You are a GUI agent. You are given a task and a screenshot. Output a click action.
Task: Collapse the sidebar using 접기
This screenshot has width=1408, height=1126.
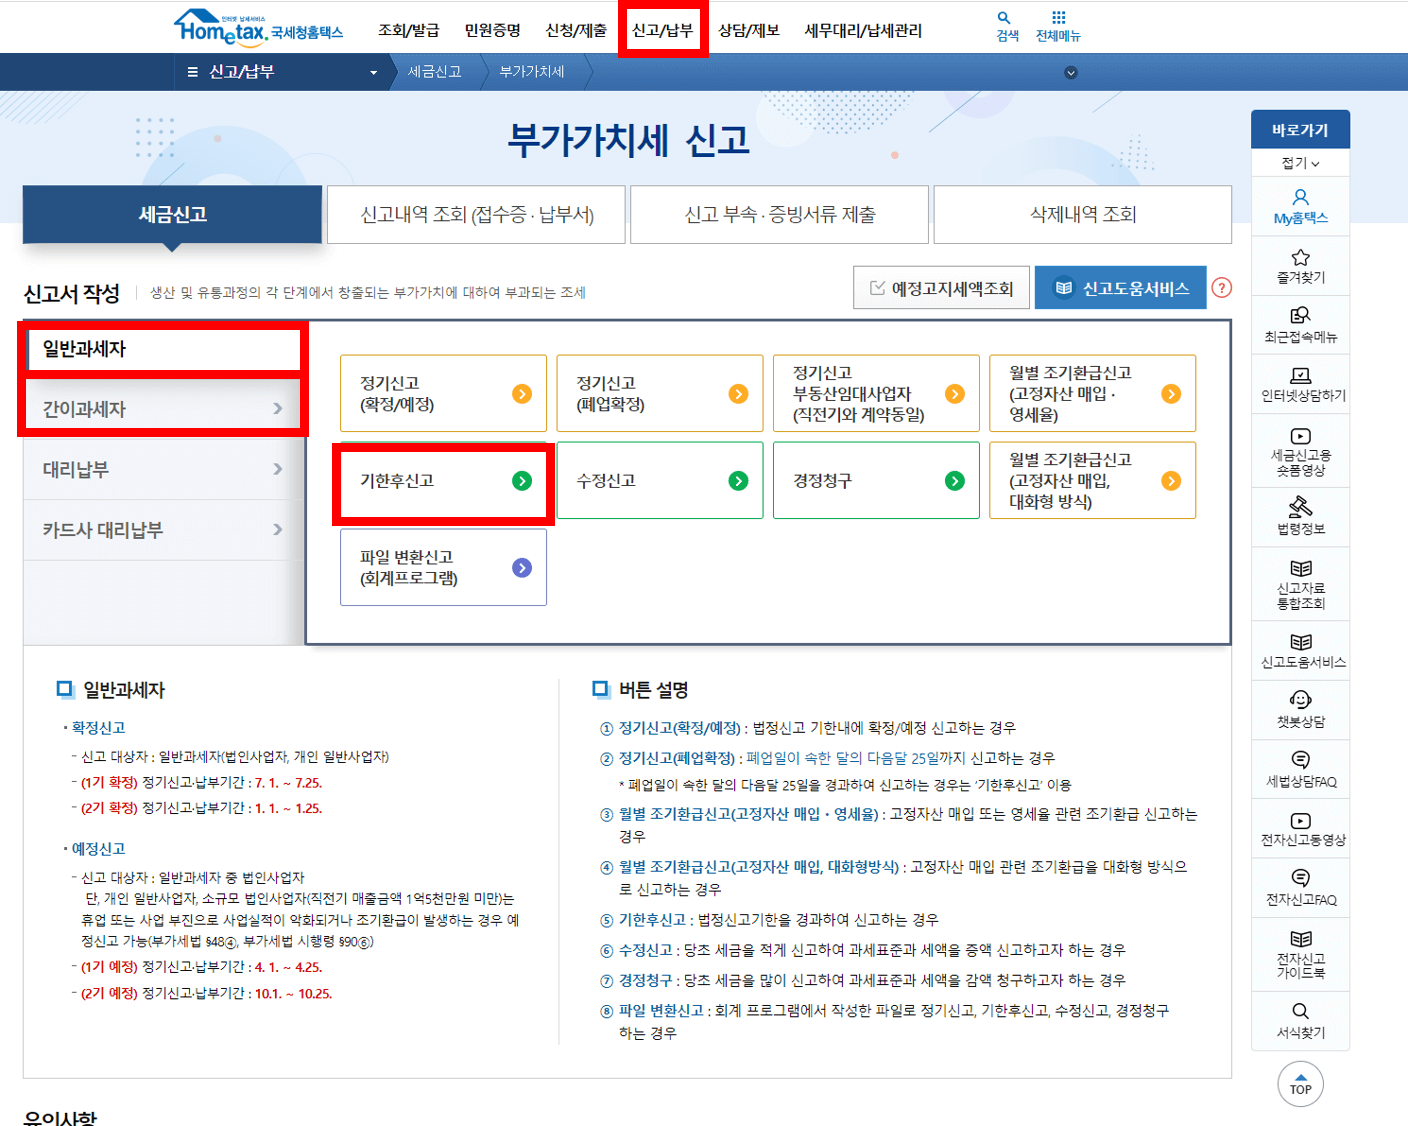click(1300, 162)
